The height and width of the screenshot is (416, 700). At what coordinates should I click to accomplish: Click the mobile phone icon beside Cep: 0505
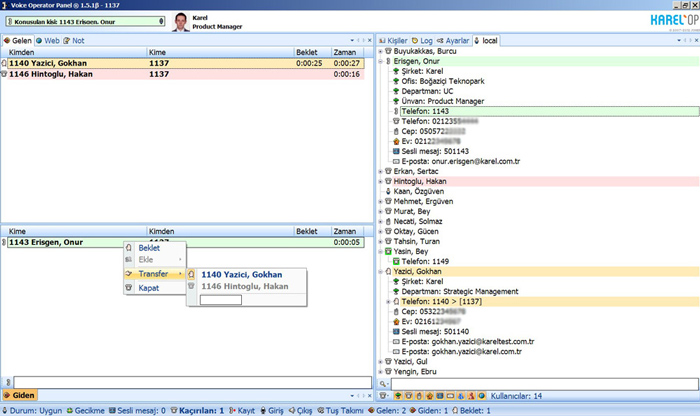point(398,131)
